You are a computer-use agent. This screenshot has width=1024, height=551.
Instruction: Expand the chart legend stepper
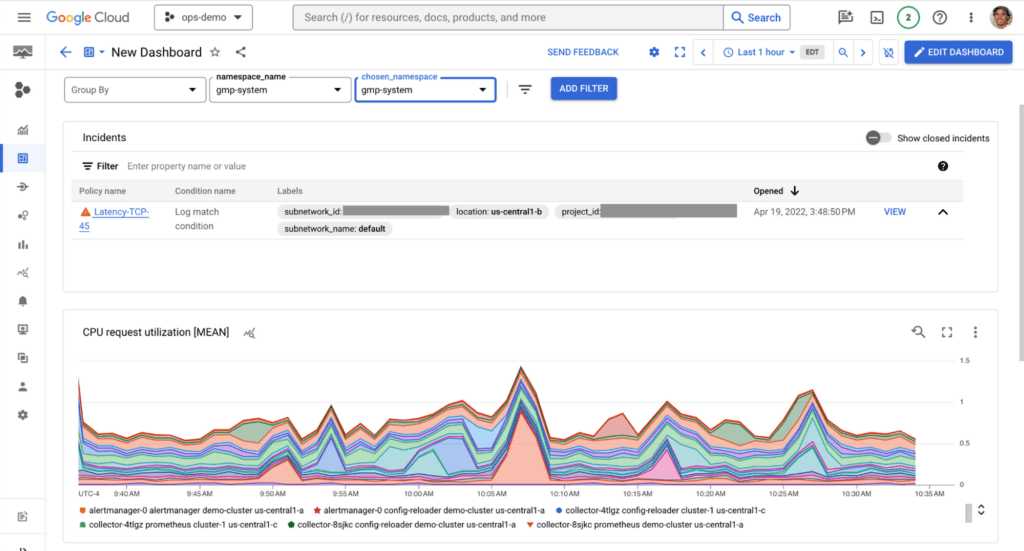(x=981, y=510)
